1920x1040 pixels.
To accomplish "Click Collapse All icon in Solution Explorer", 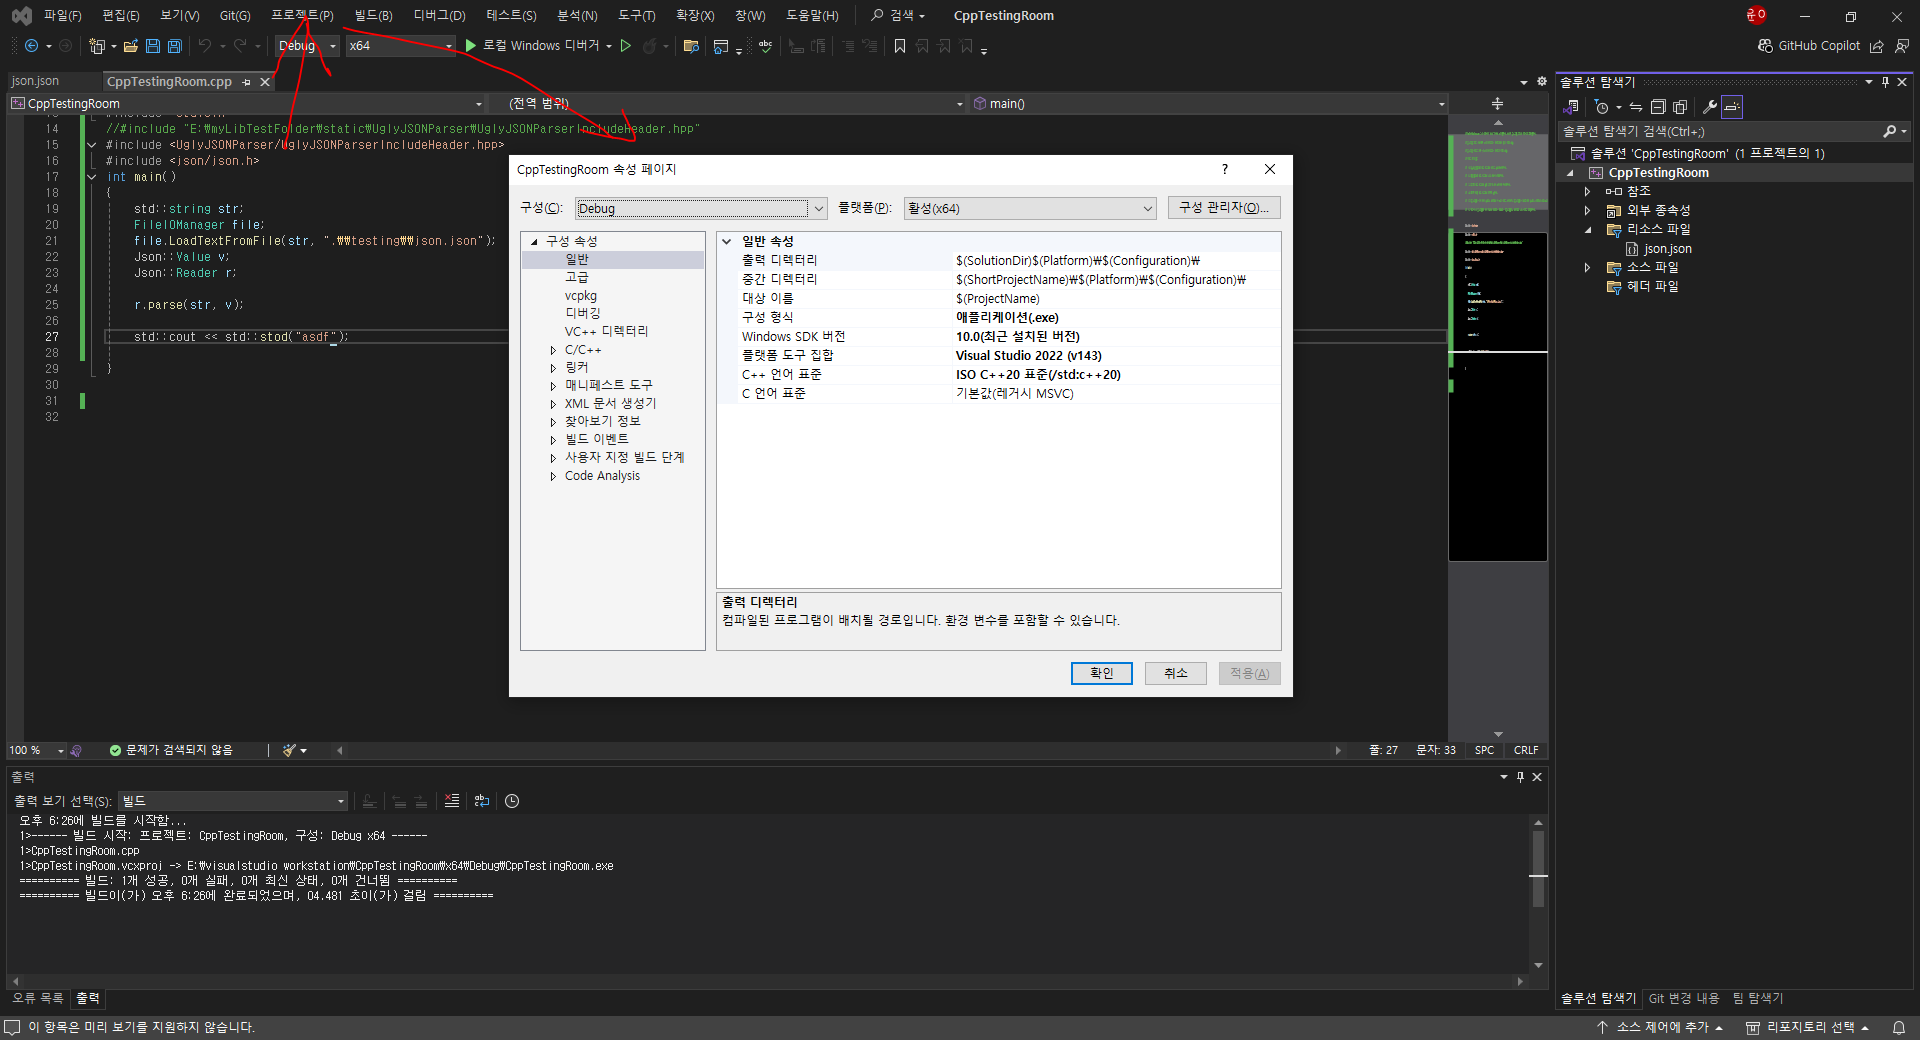I will click(x=1658, y=107).
